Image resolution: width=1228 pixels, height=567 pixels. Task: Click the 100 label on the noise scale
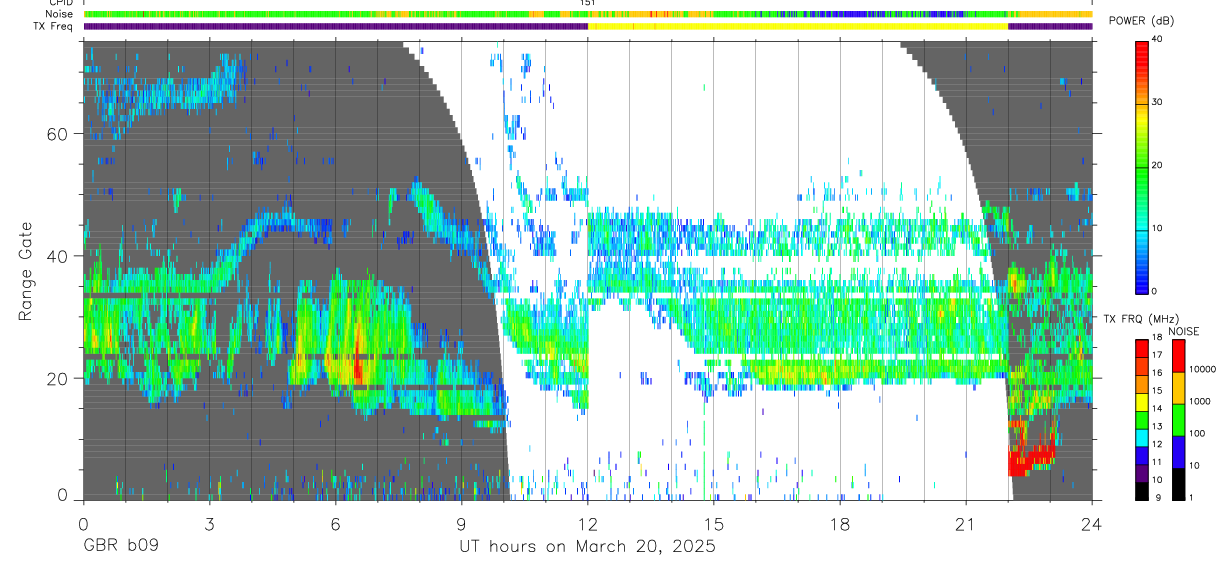coord(1197,434)
